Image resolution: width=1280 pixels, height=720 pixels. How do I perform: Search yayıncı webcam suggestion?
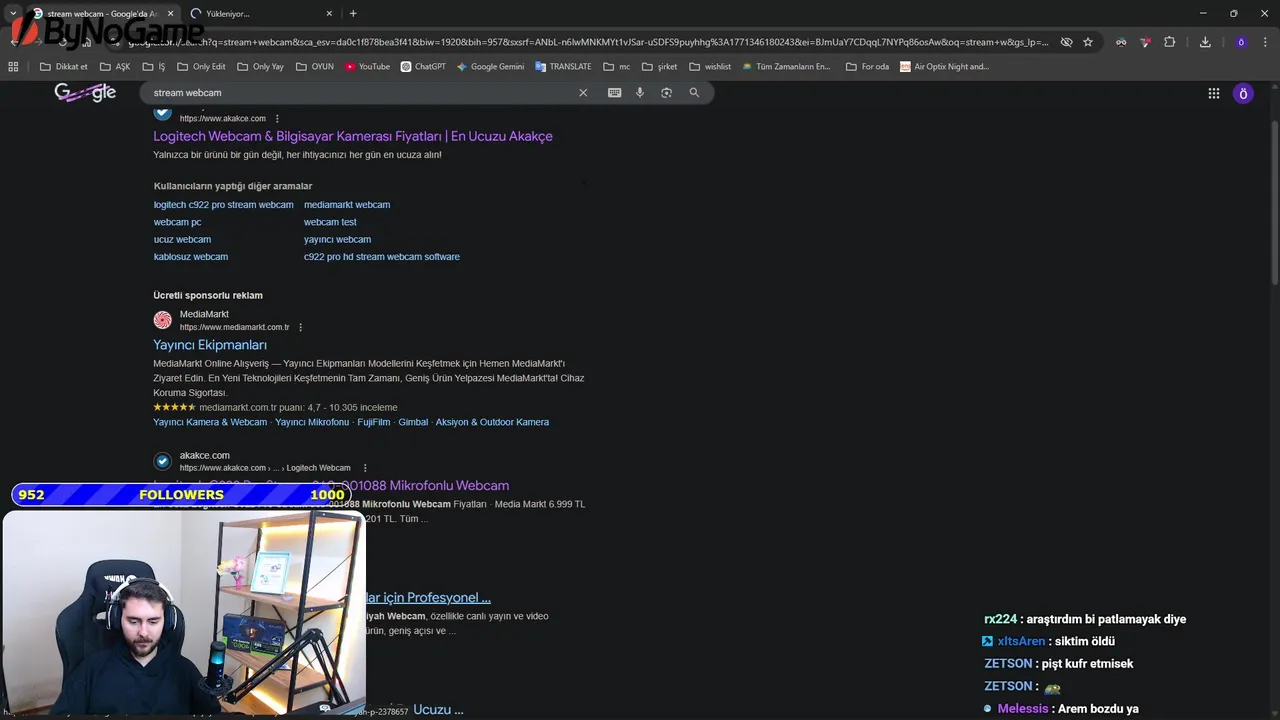pos(337,240)
